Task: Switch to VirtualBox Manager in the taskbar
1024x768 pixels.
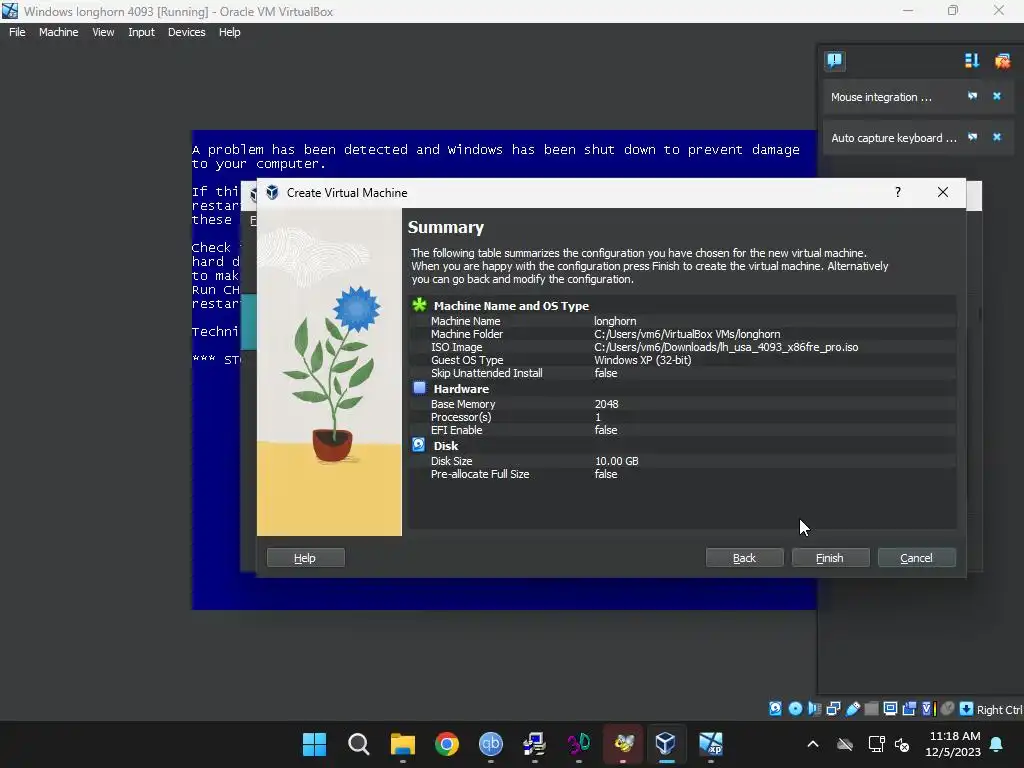Action: (x=665, y=744)
